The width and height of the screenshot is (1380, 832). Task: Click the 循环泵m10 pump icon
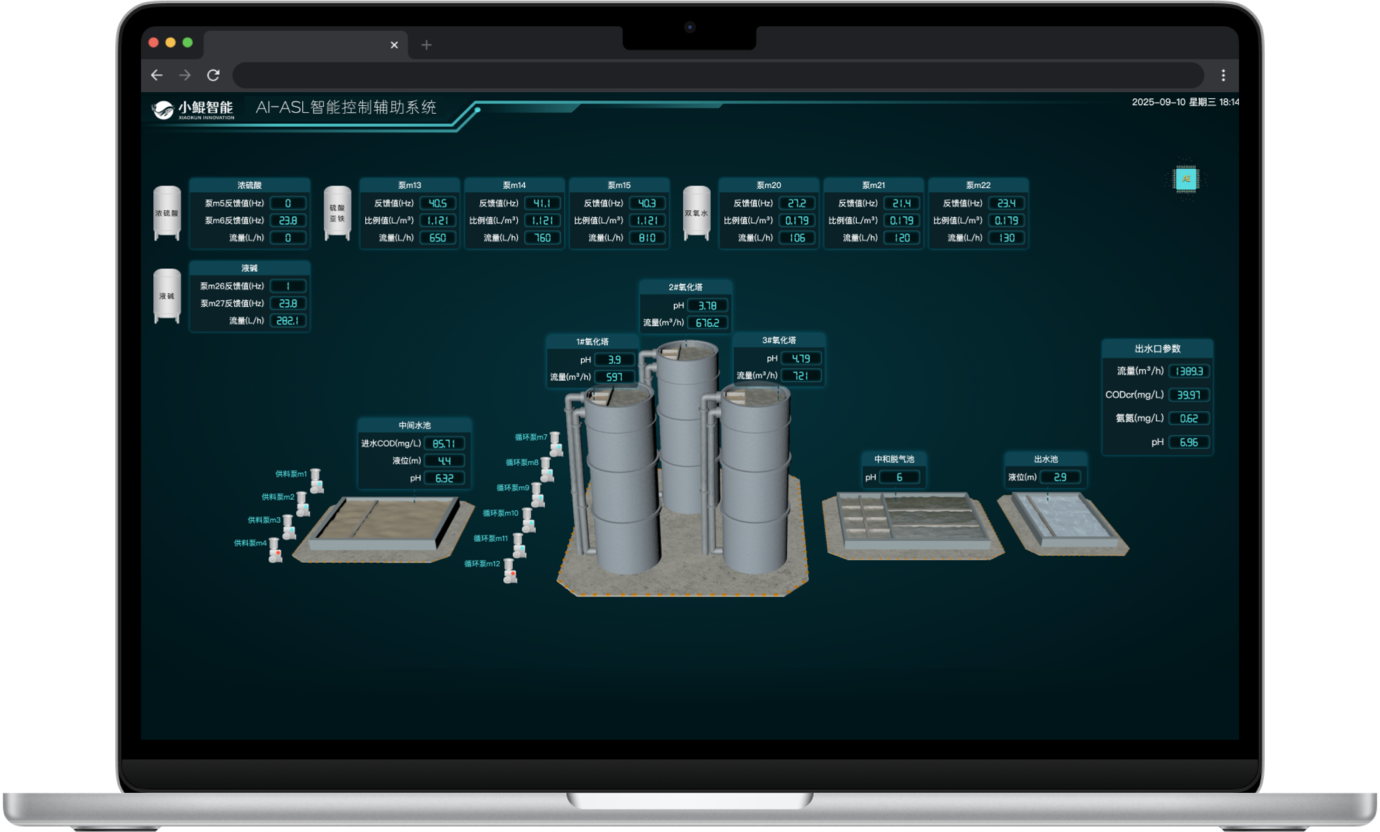(527, 519)
